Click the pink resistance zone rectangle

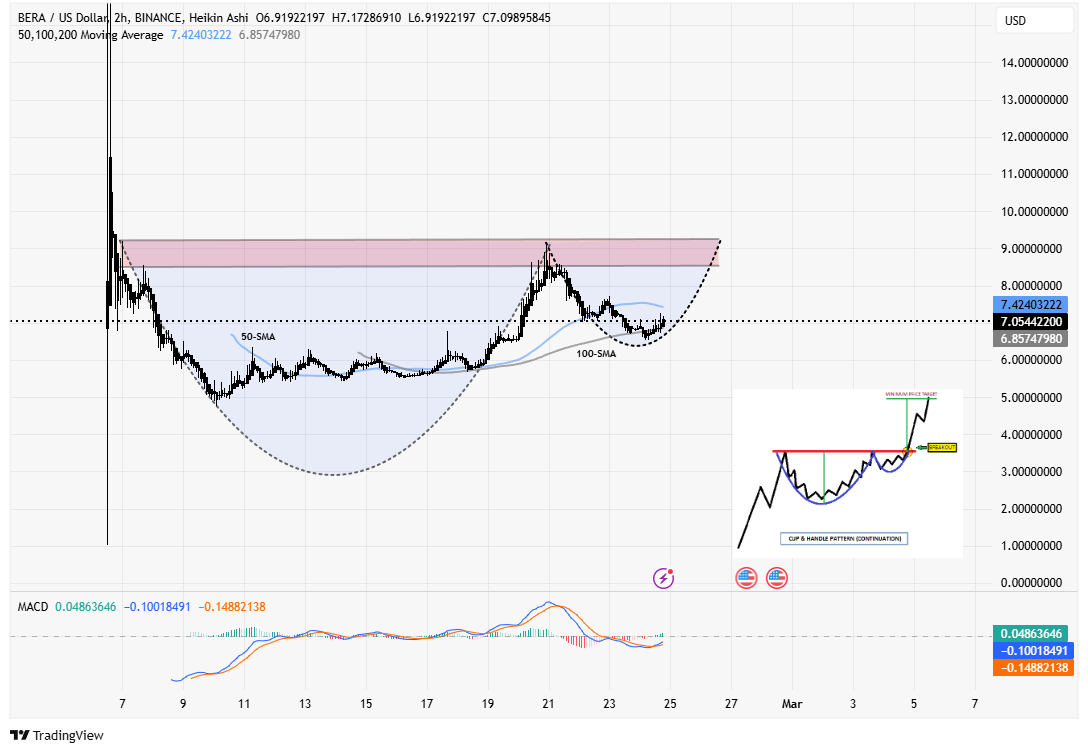coord(420,253)
